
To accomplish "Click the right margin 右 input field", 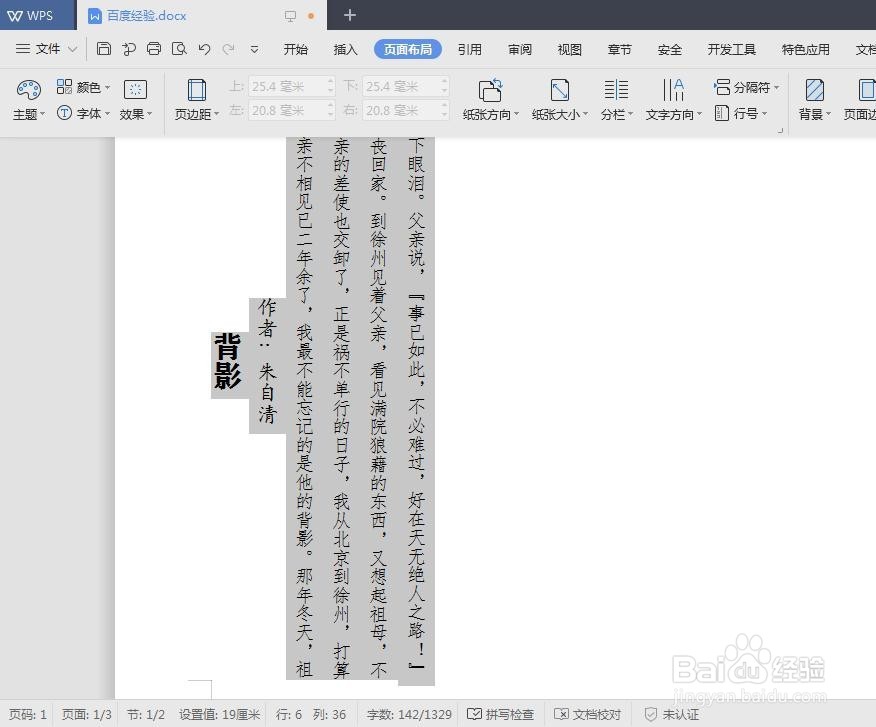I will tap(402, 111).
